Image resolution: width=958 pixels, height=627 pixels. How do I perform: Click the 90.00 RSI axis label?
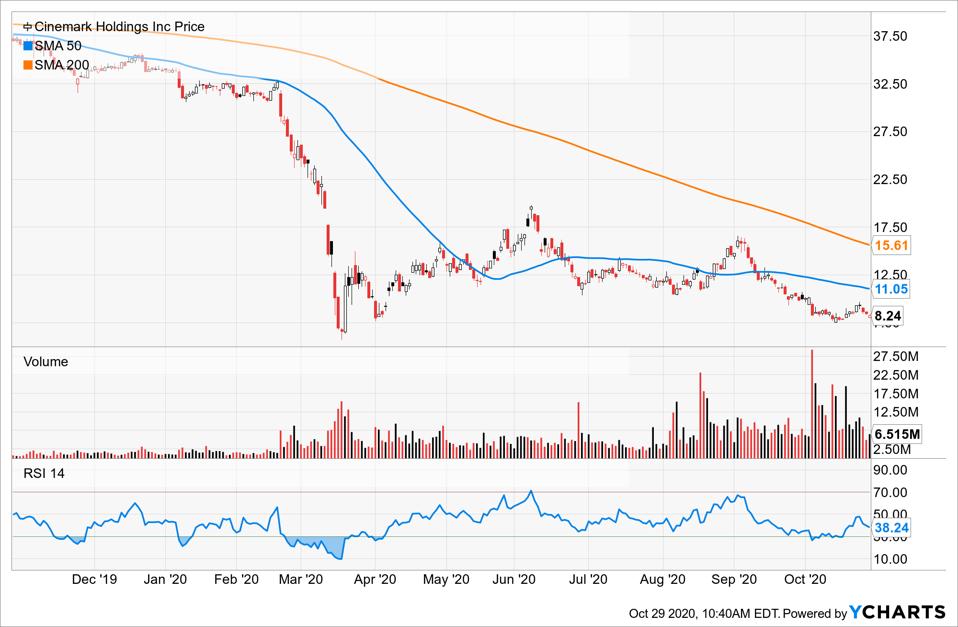(x=890, y=470)
